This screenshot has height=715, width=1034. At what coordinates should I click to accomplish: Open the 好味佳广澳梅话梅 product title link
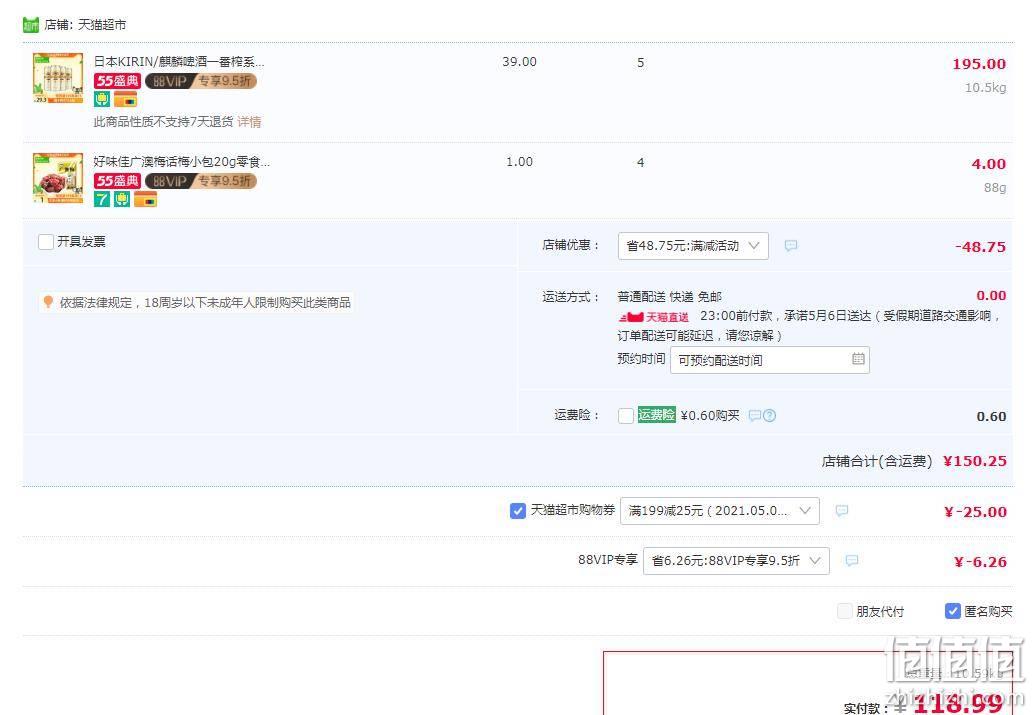(x=181, y=162)
